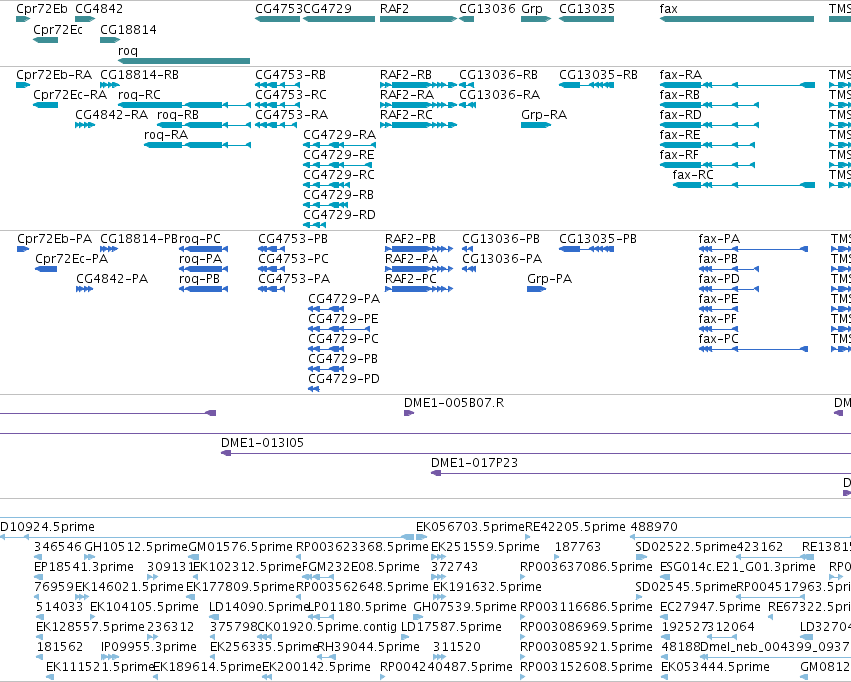
Task: Click transcript label fax-RD
Action: coord(680,114)
